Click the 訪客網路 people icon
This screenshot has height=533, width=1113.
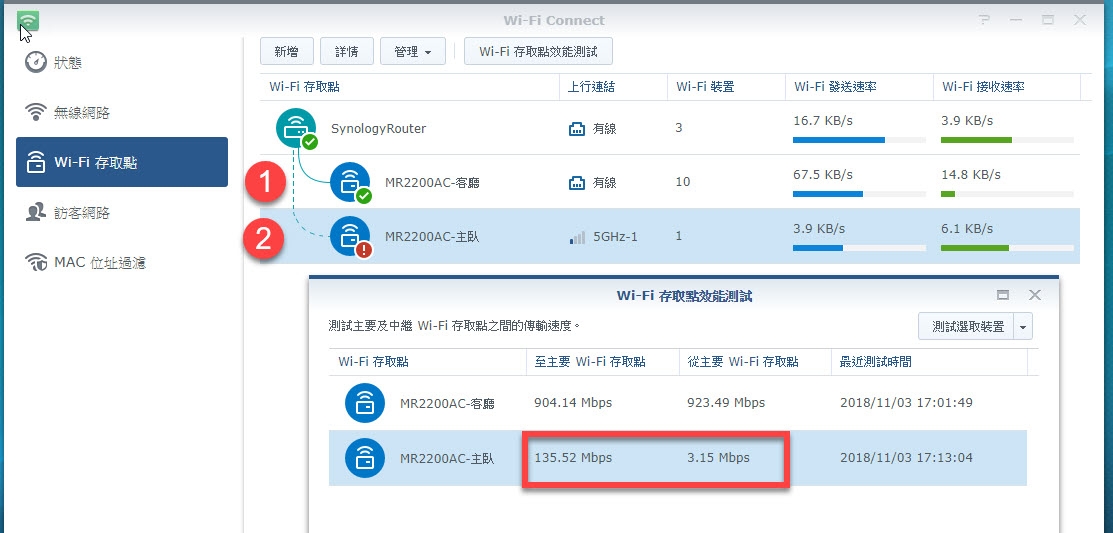click(35, 212)
